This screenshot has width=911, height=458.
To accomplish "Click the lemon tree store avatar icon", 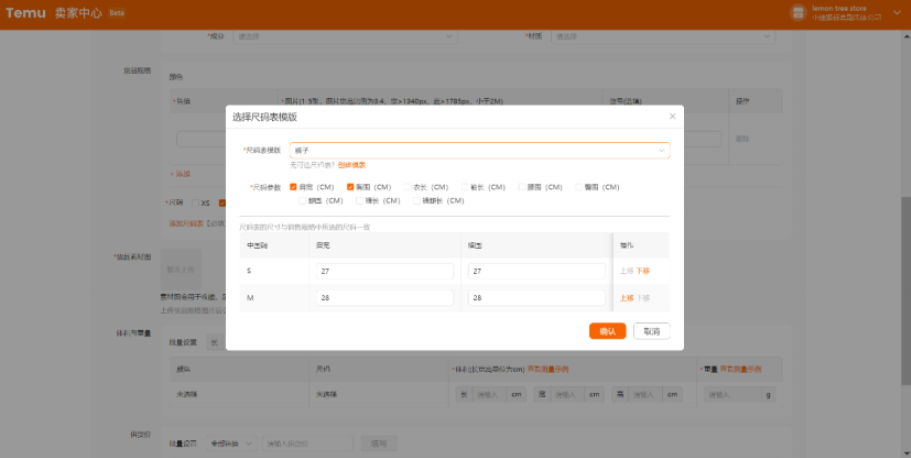I will [797, 12].
